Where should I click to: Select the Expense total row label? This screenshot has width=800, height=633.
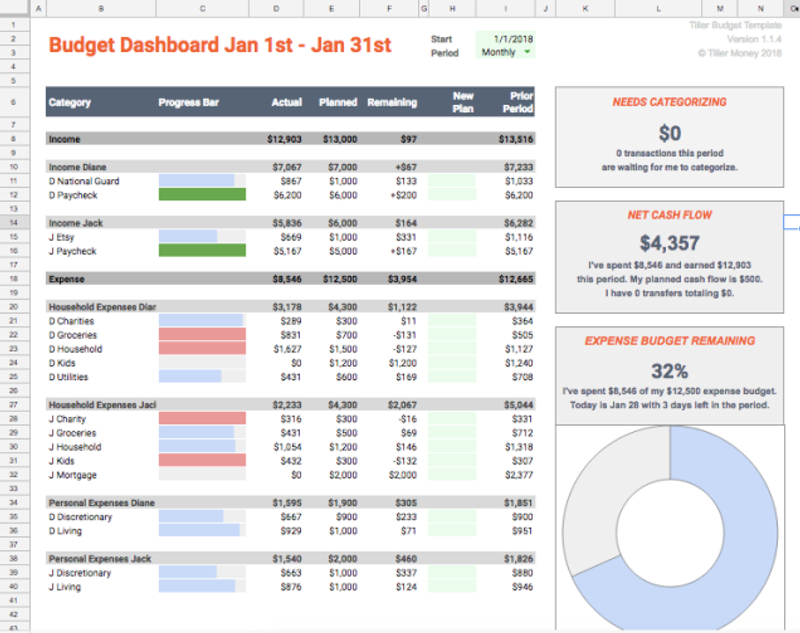tap(66, 279)
